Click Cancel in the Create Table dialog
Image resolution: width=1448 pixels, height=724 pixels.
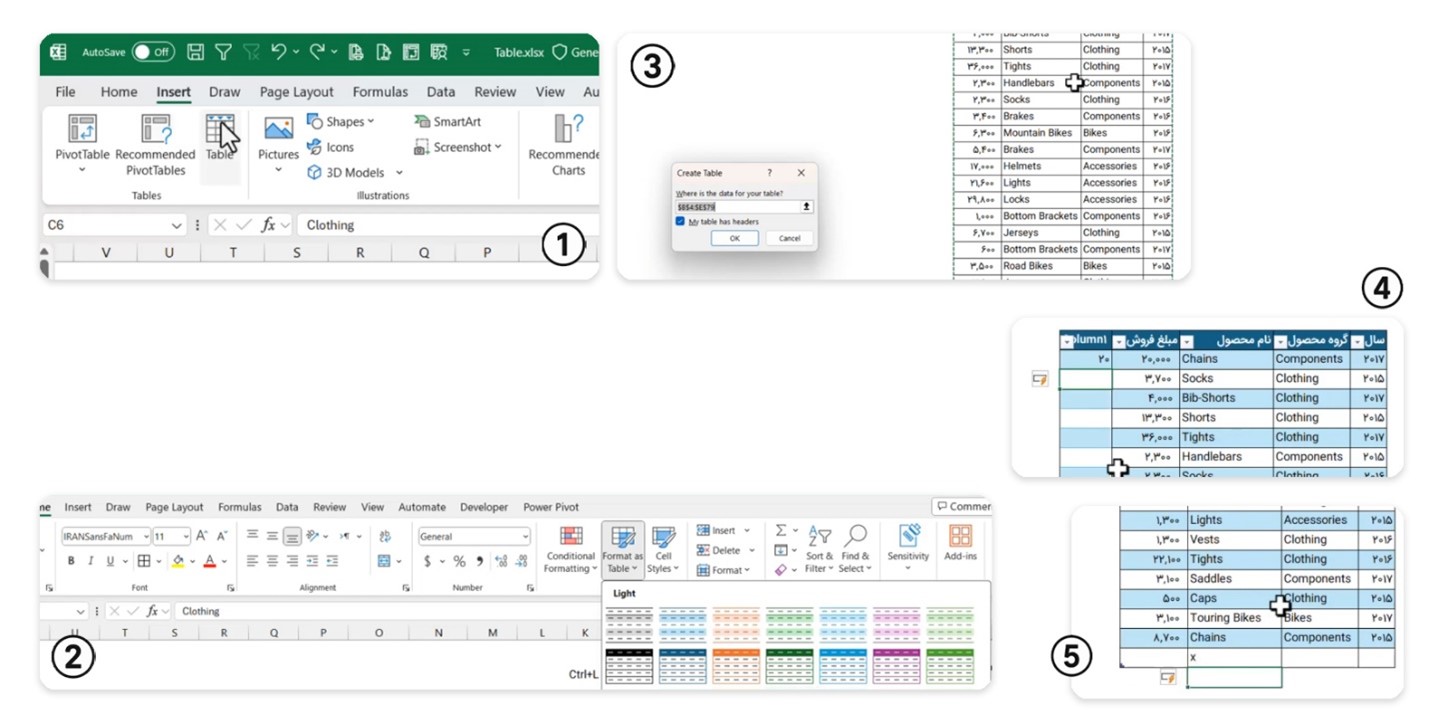tap(789, 238)
